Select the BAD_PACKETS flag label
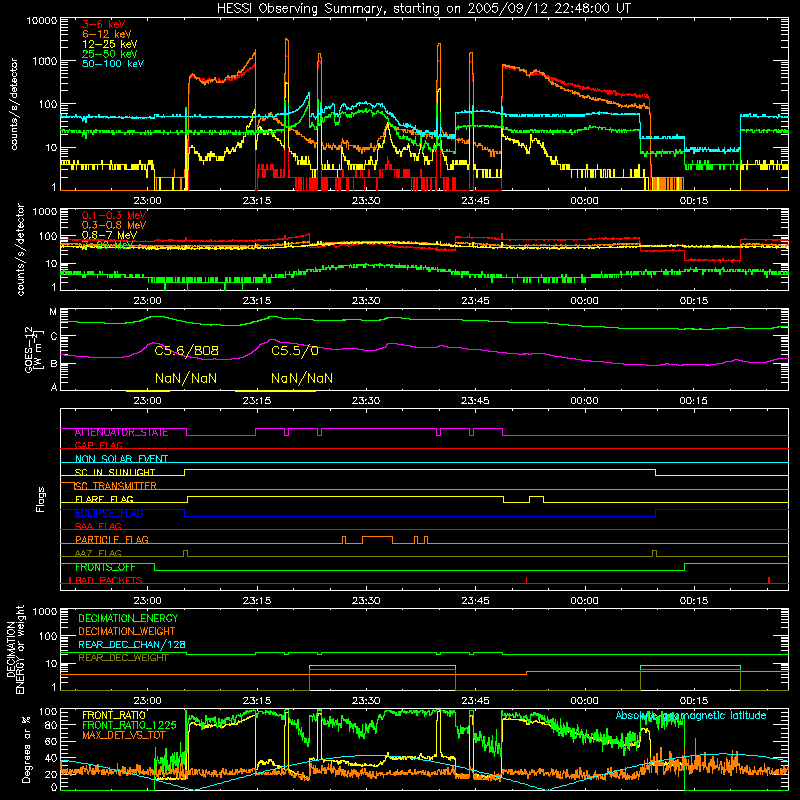This screenshot has height=800, width=800. (x=108, y=580)
